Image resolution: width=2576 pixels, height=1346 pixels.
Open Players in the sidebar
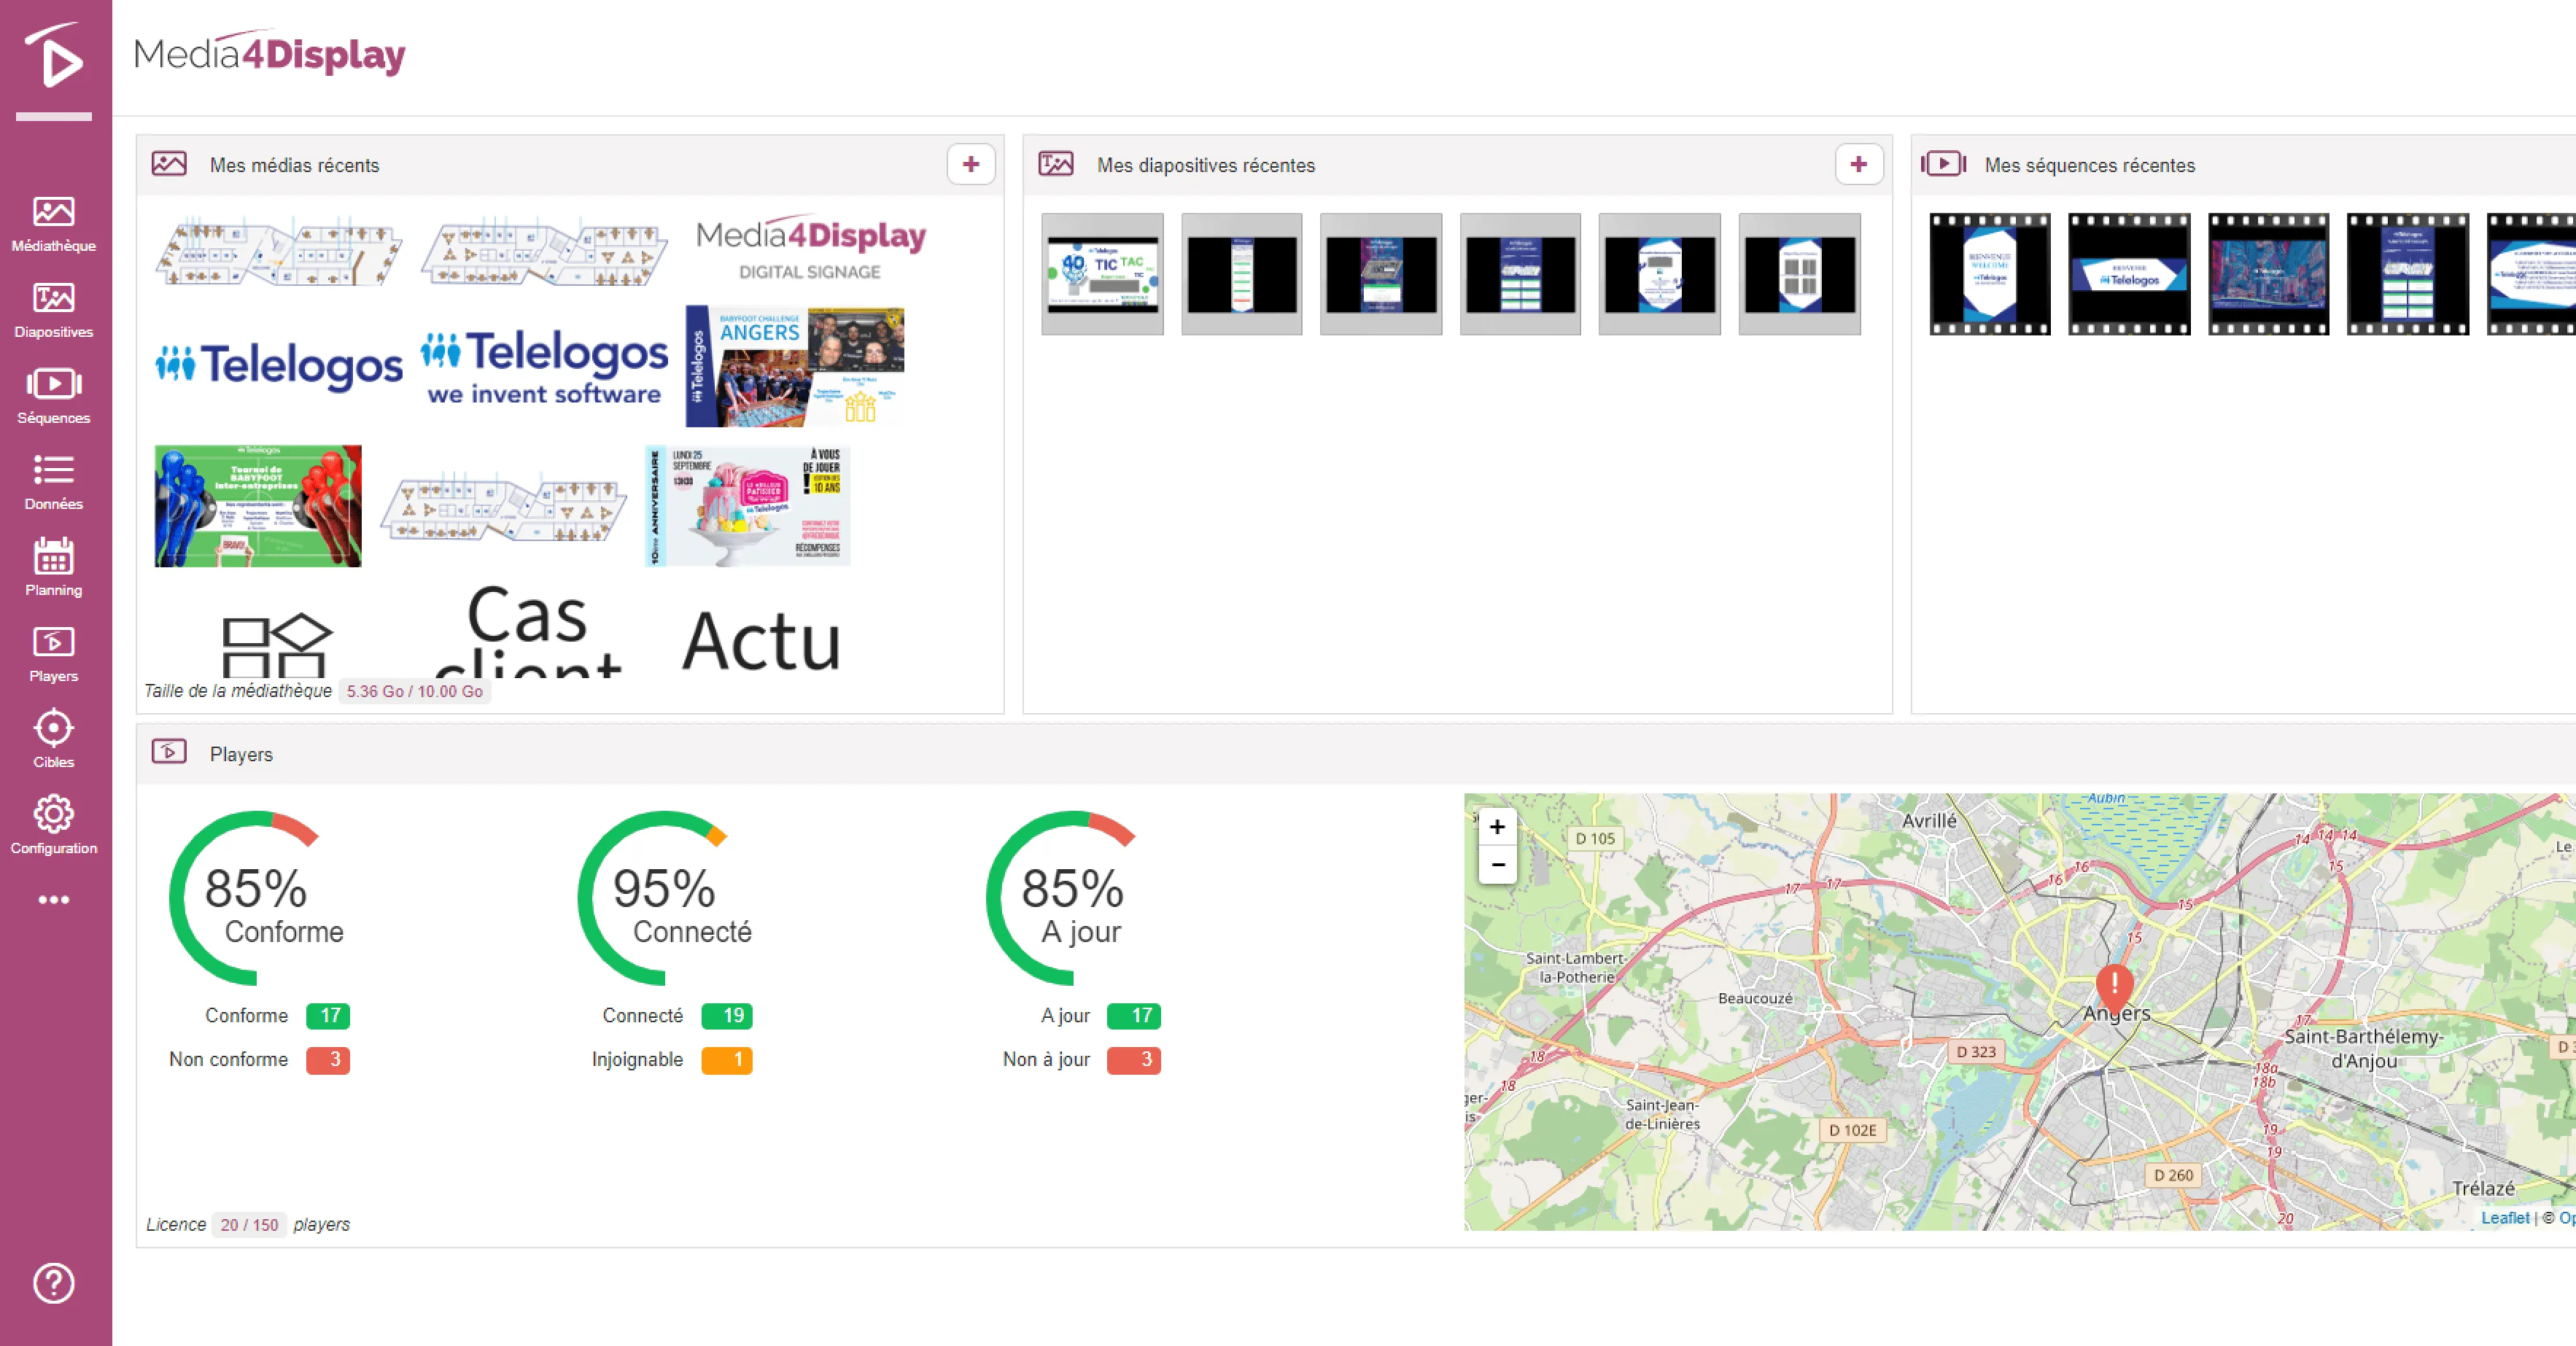pos(54,654)
